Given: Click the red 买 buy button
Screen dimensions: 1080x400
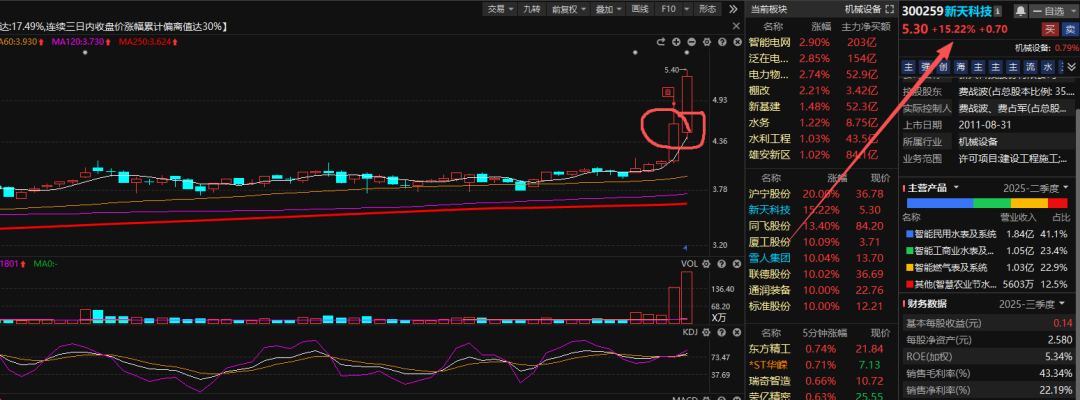Looking at the screenshot, I should (x=1049, y=29).
